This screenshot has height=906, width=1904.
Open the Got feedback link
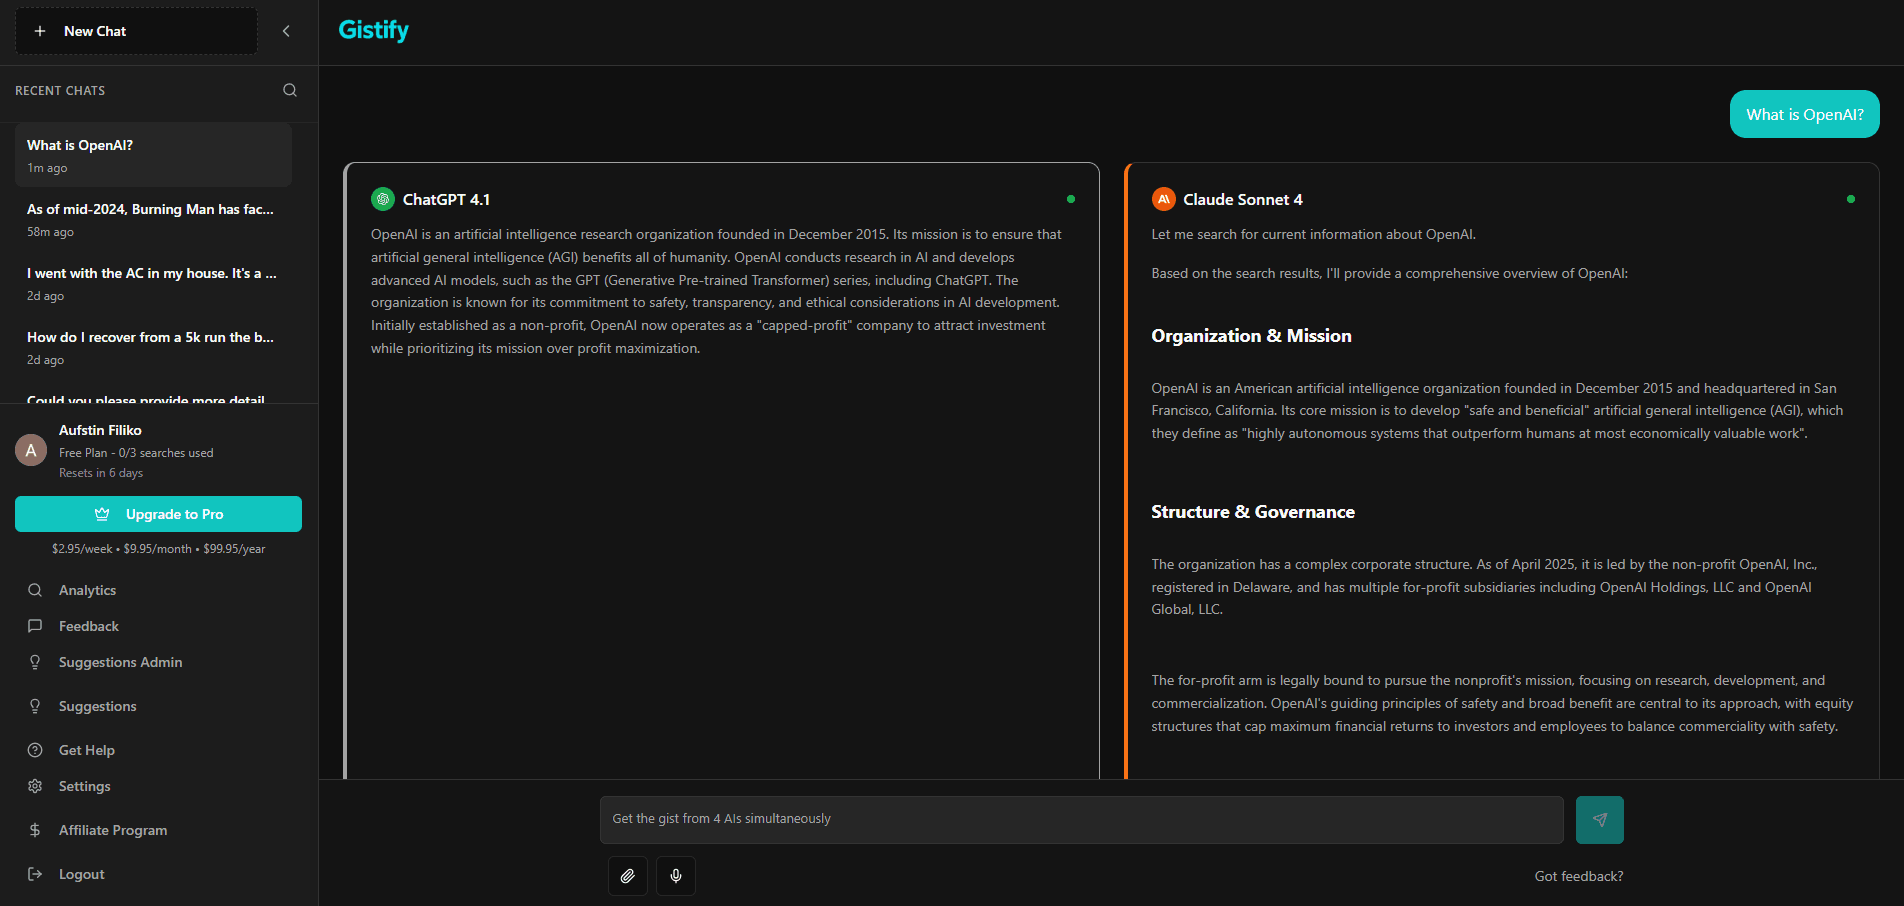coord(1578,876)
